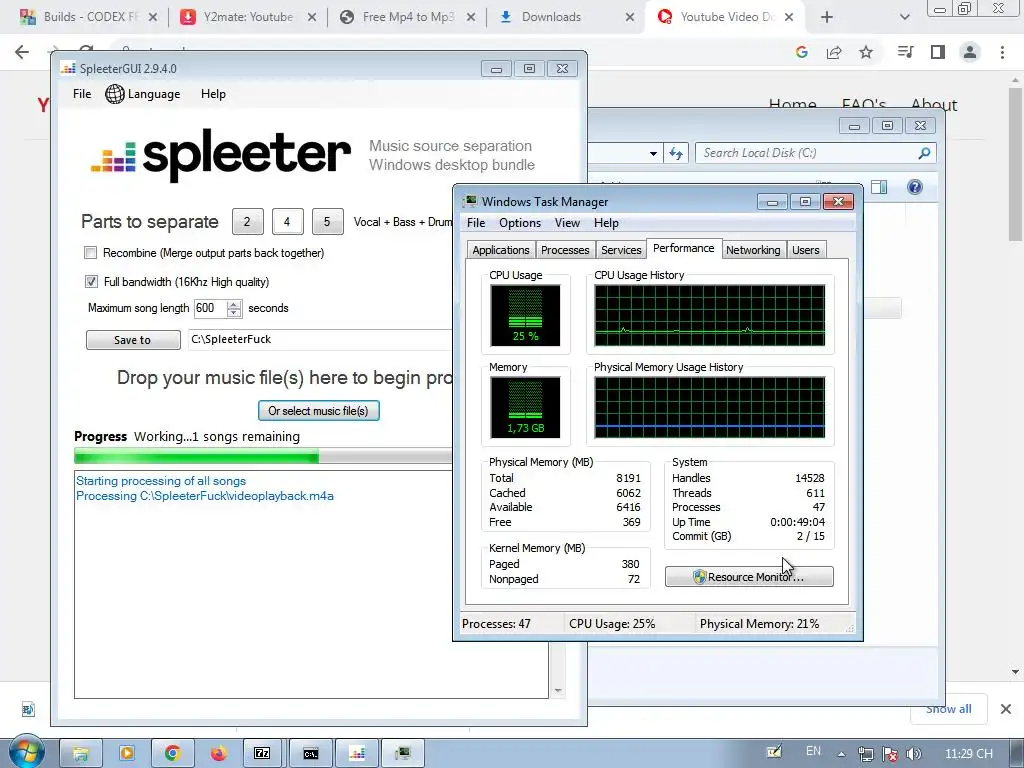Share this page using Chrome share icon
This screenshot has width=1024, height=768.
point(834,52)
